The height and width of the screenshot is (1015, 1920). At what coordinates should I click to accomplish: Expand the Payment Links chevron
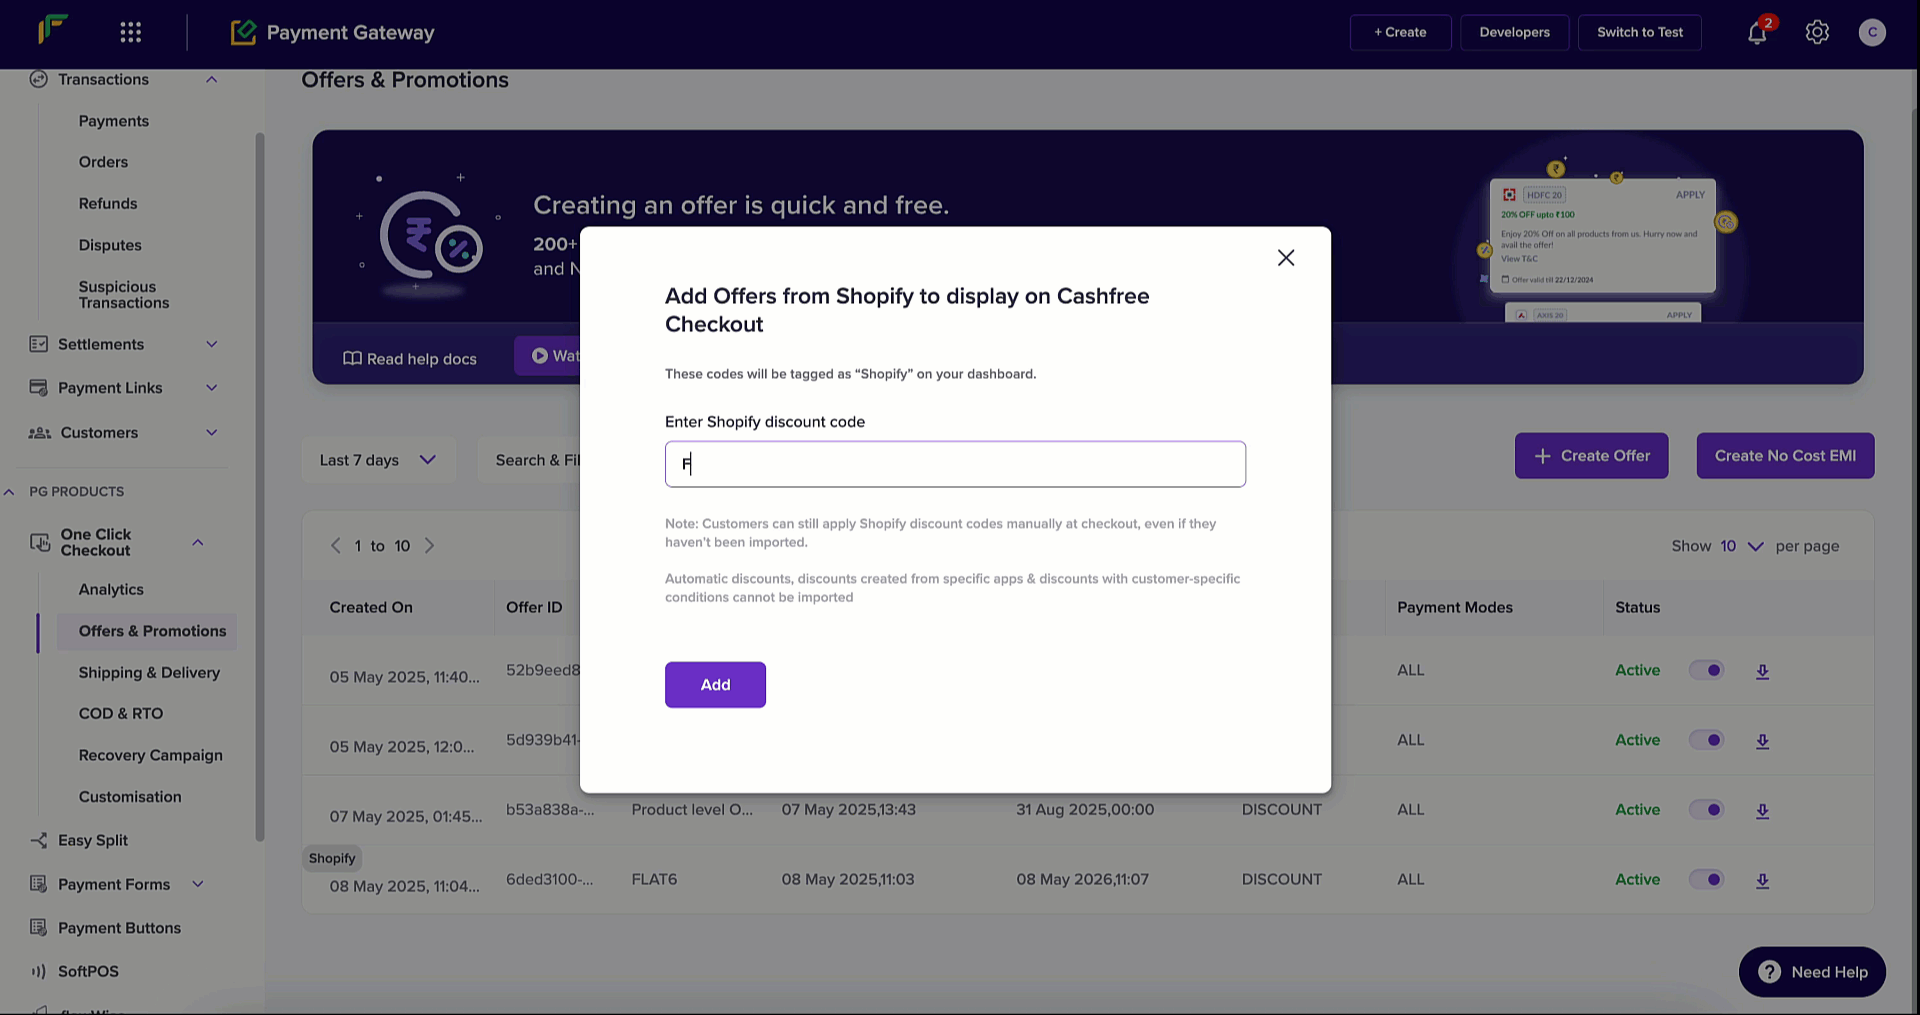[x=211, y=388]
